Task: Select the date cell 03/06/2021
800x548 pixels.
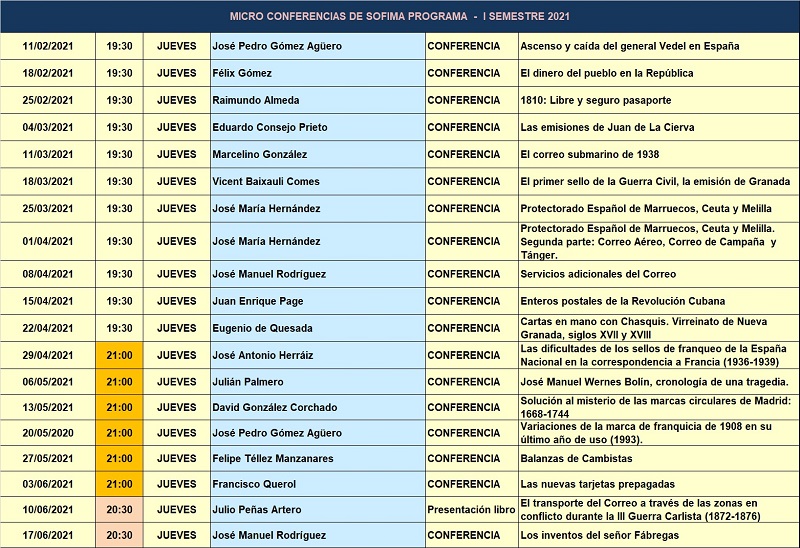Action: pyautogui.click(x=48, y=484)
